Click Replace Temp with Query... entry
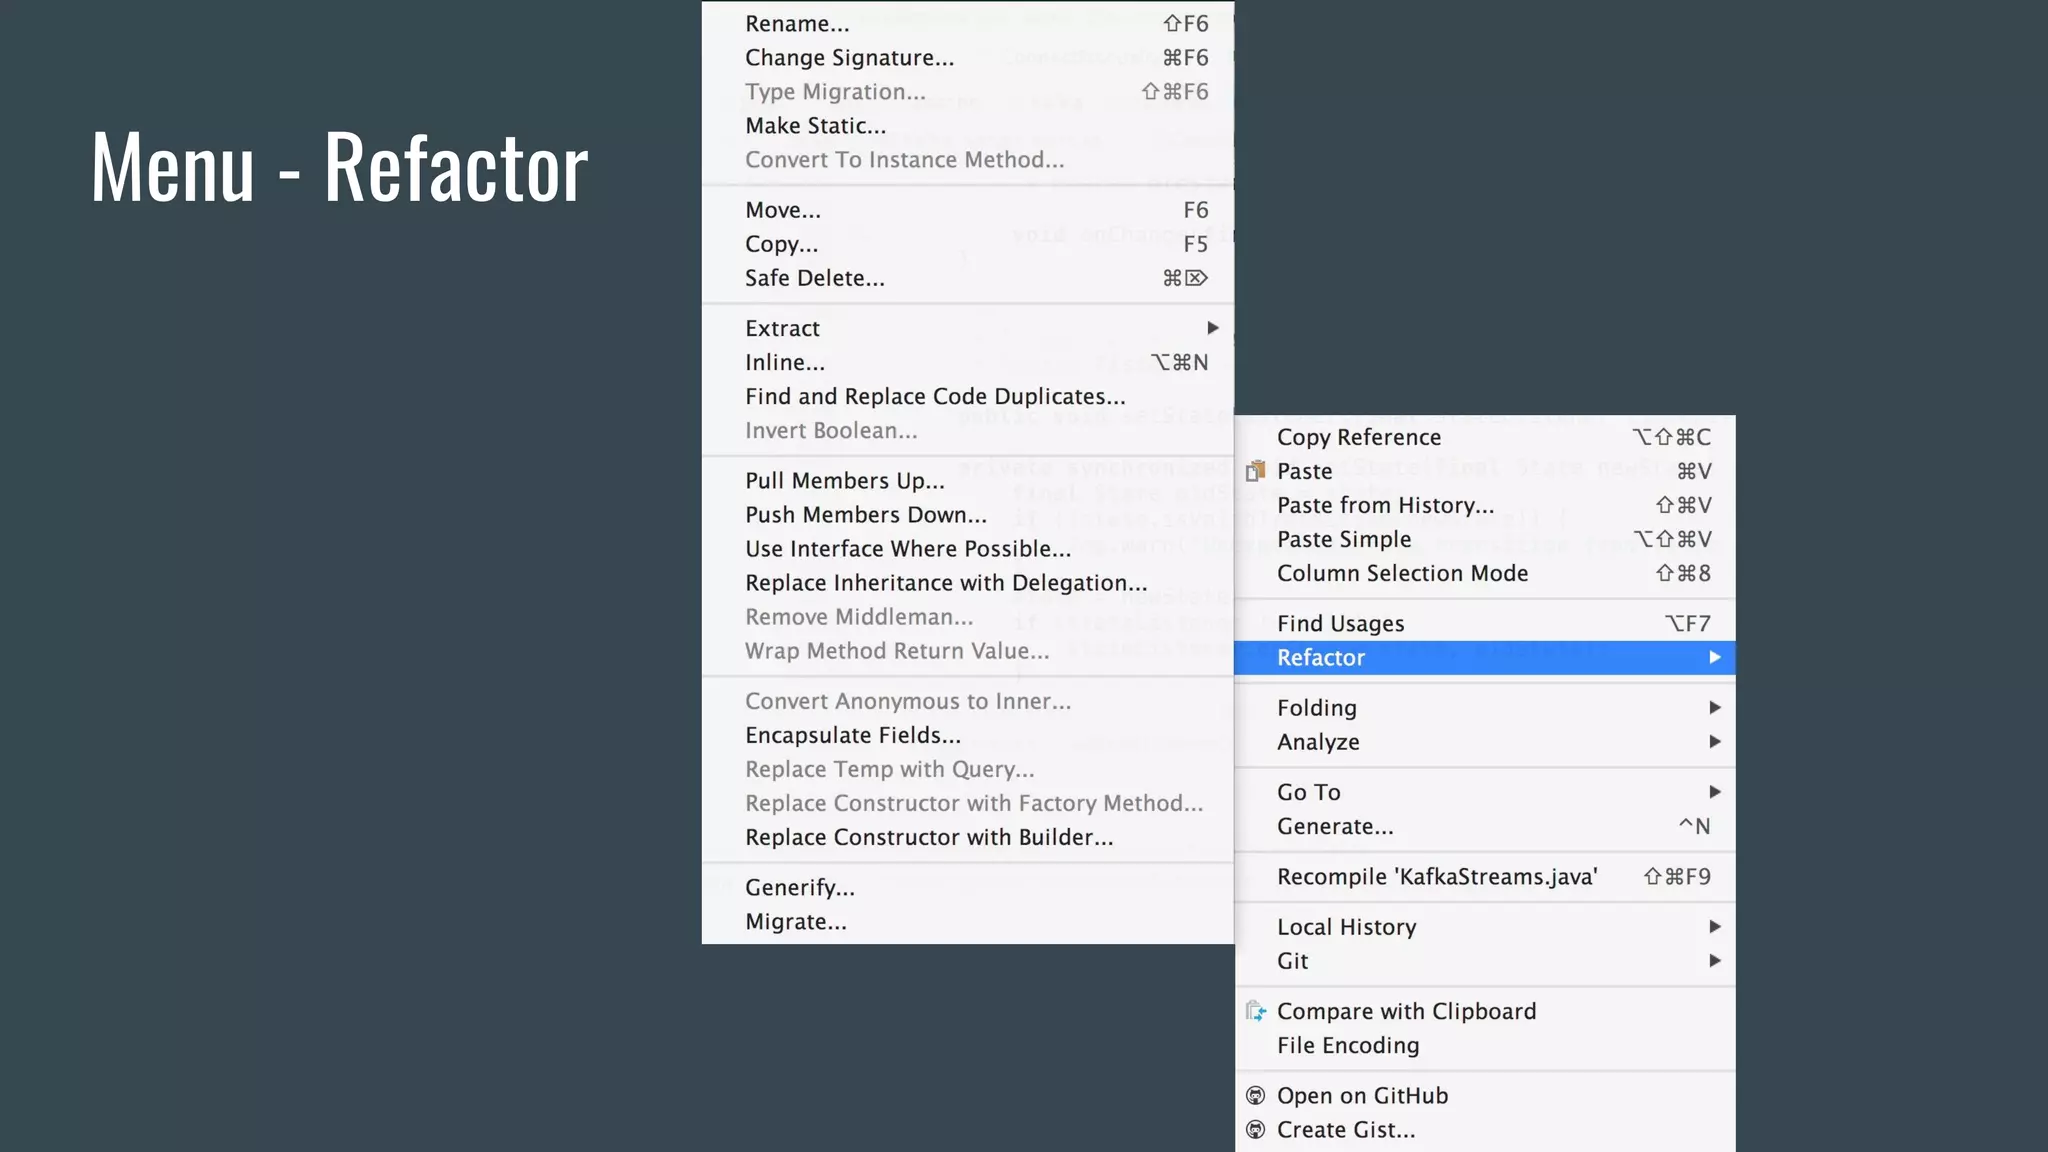Screen dimensions: 2048x1152 (968, 769)
